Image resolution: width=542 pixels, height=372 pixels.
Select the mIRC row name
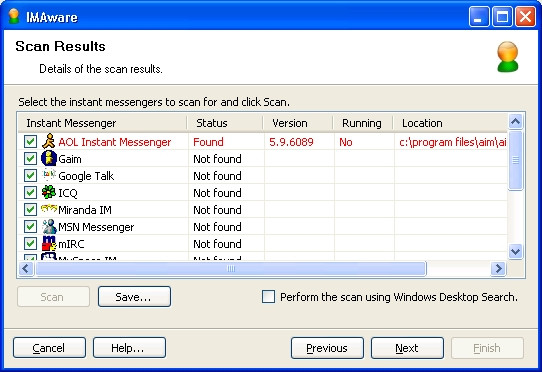coord(71,244)
